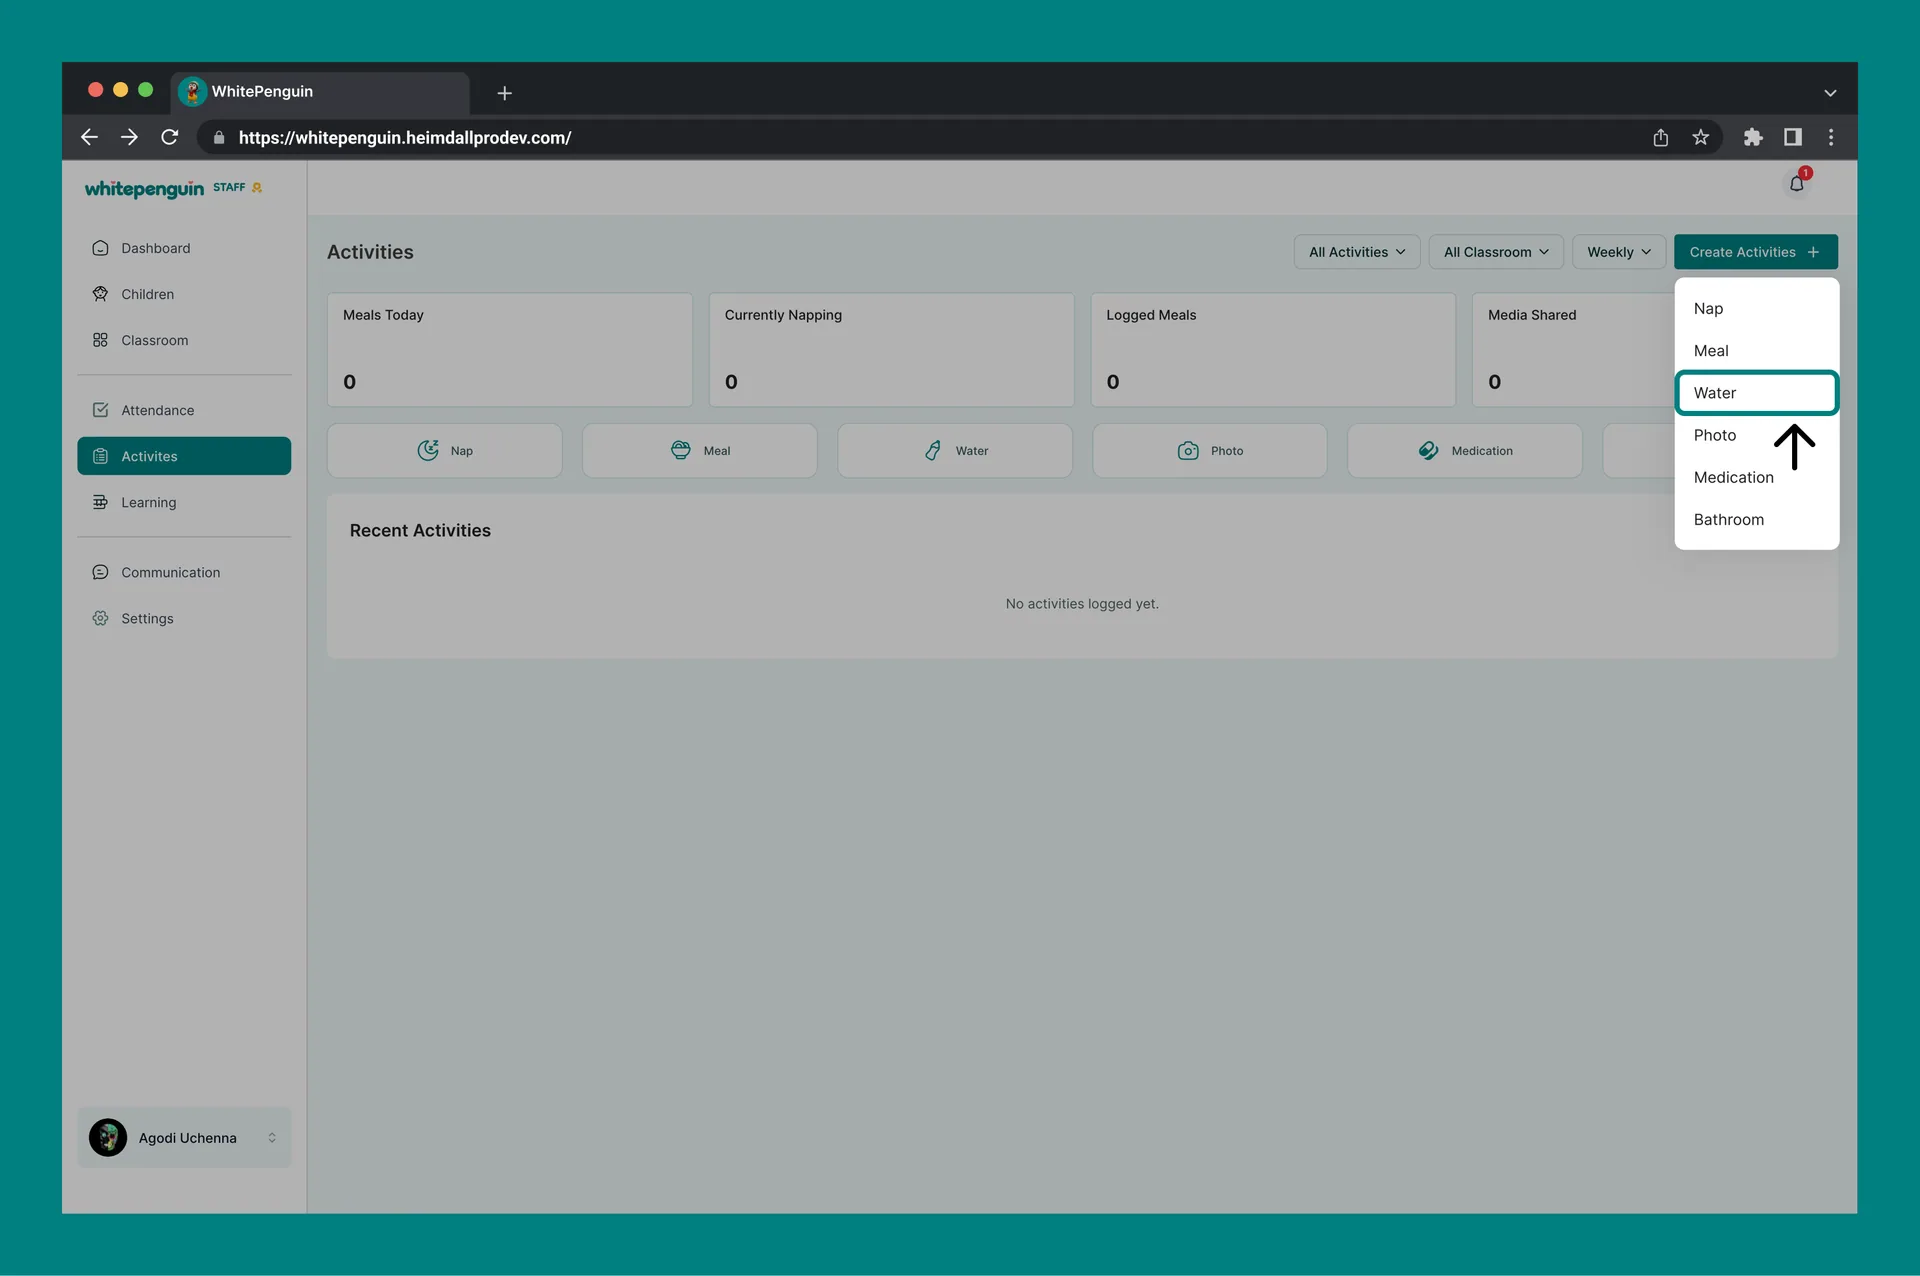Choose Water in the create menu

coord(1756,393)
